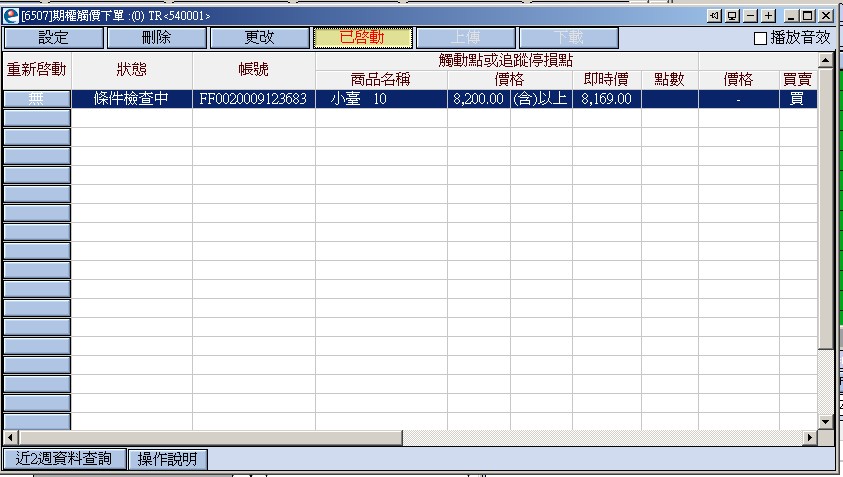
Task: Select the 條件檢查中 status cell
Action: (x=132, y=98)
